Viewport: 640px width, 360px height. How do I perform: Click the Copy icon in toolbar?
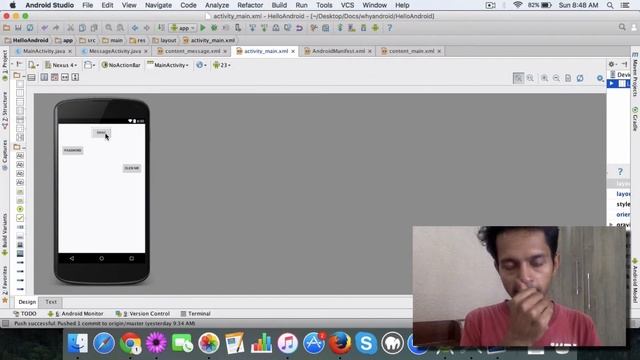[x=82, y=28]
